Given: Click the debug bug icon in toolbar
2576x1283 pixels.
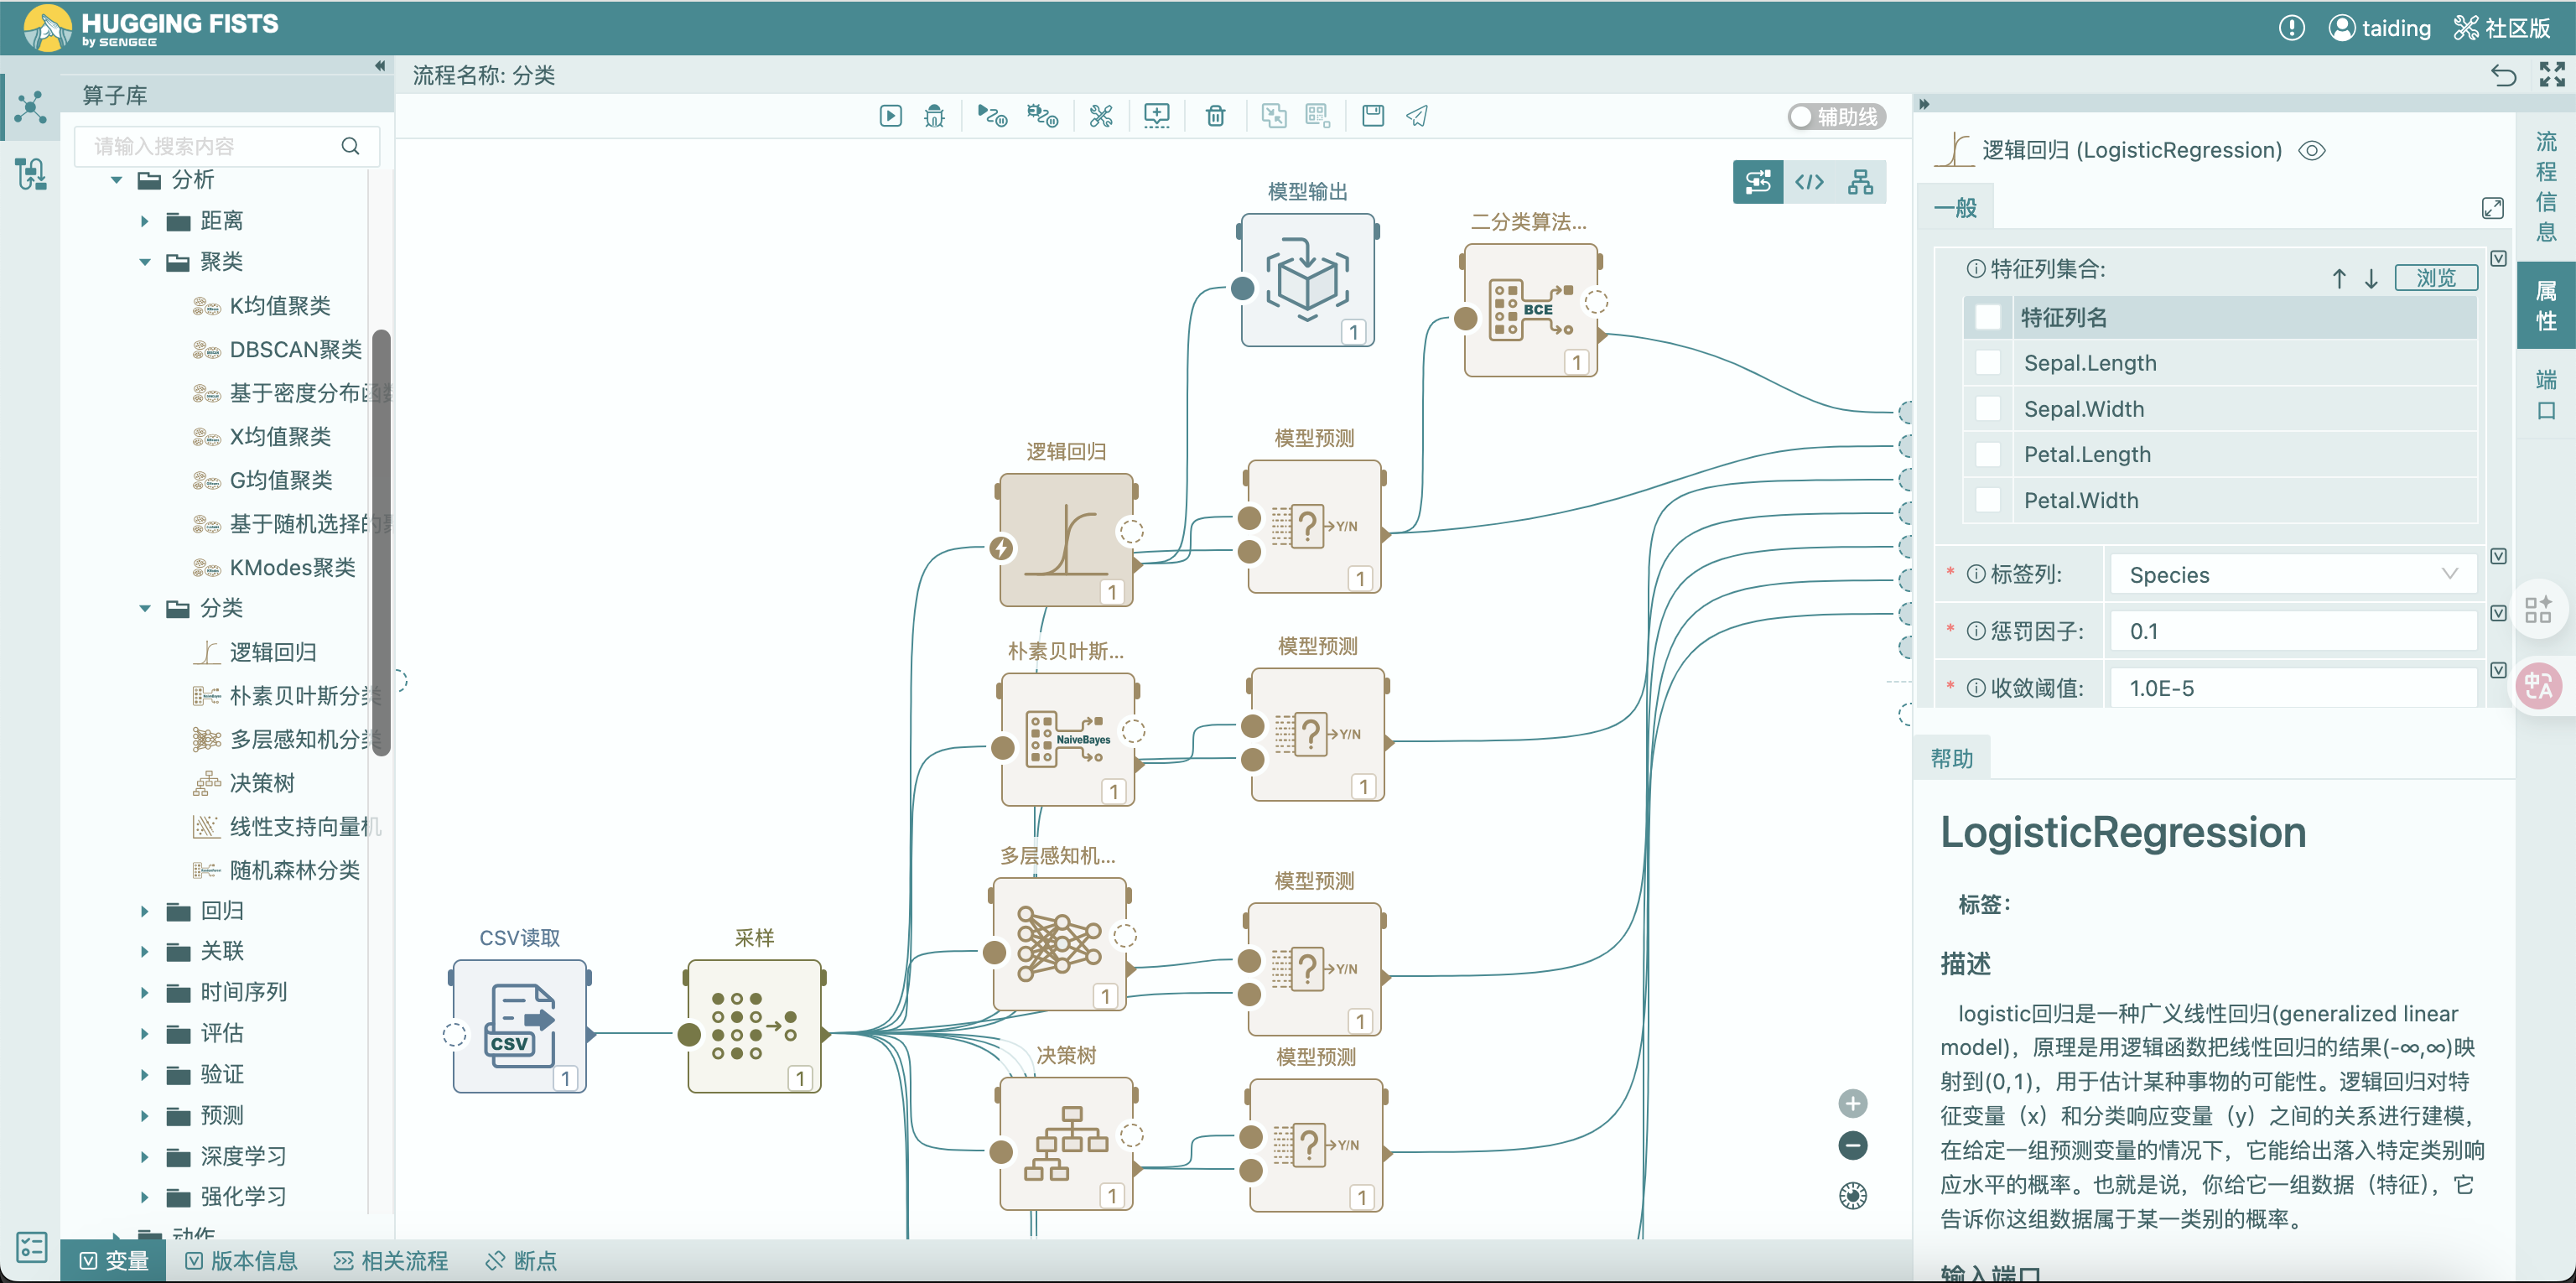Looking at the screenshot, I should 934,116.
